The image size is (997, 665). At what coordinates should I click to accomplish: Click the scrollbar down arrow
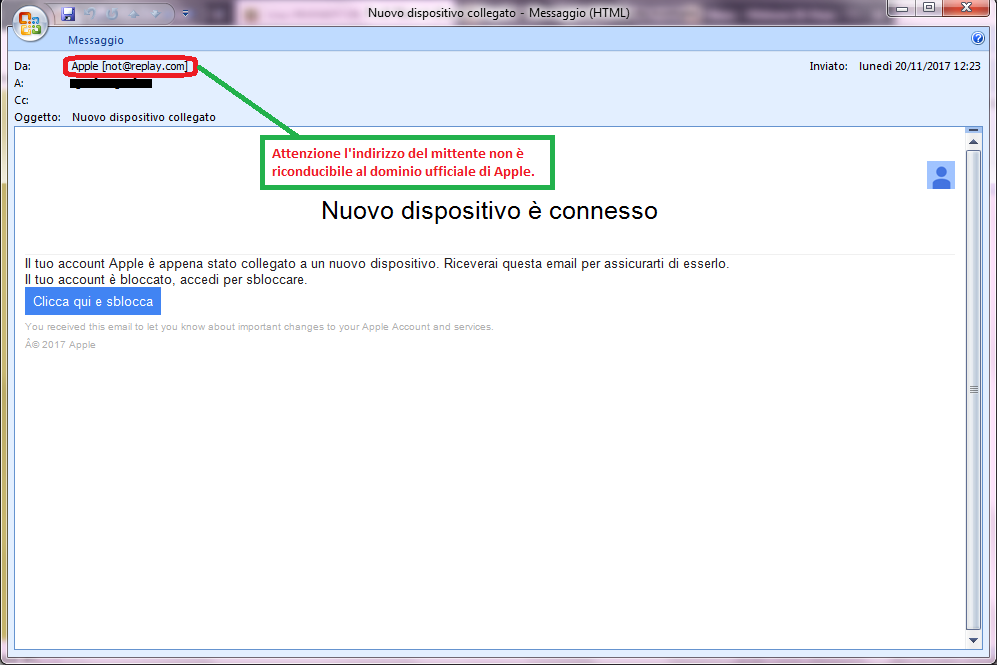973,640
